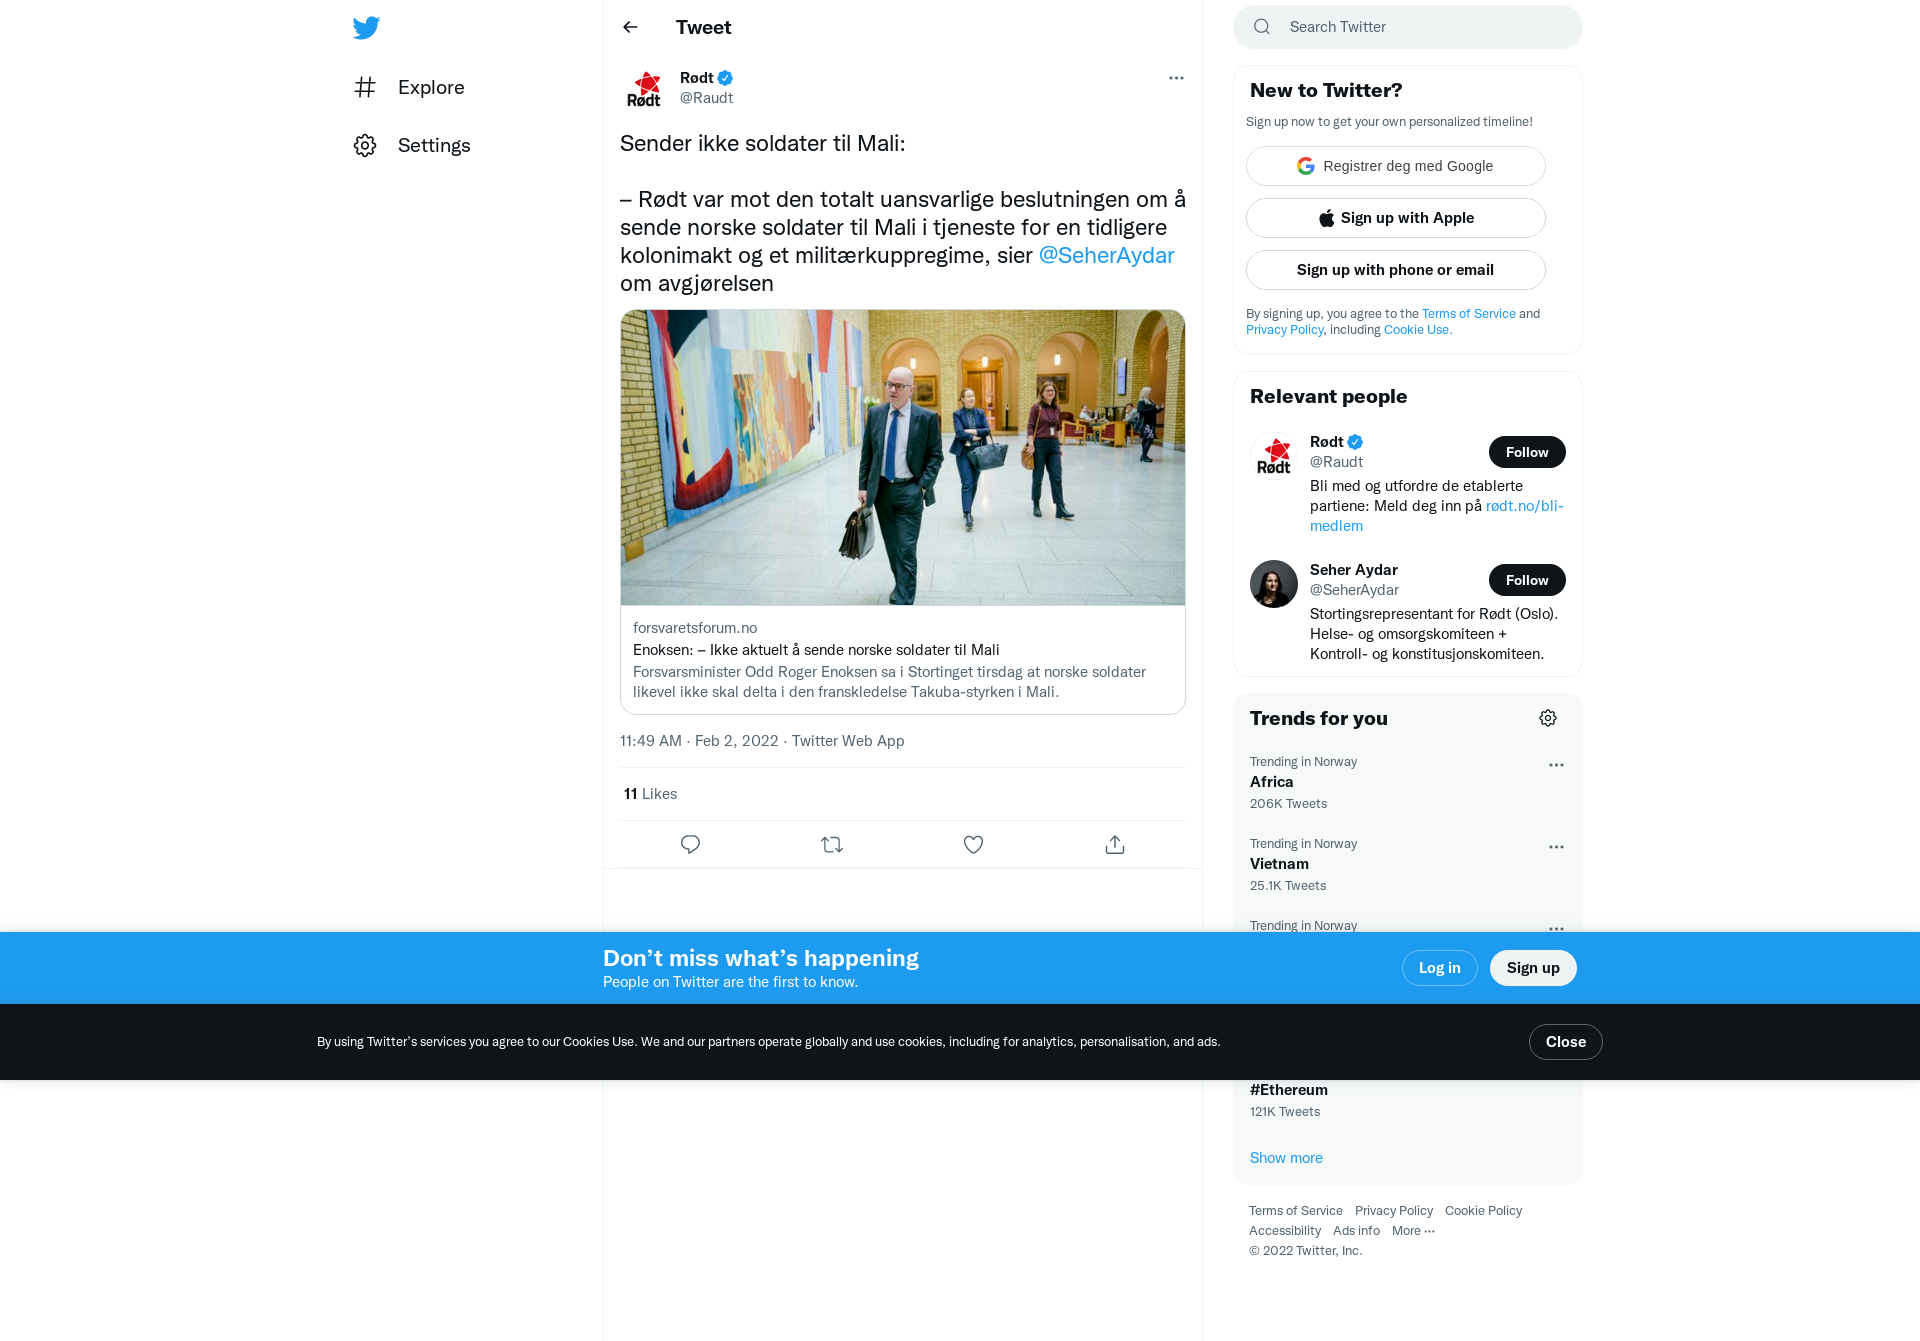
Task: Retweet the Rødt tweet
Action: [x=832, y=844]
